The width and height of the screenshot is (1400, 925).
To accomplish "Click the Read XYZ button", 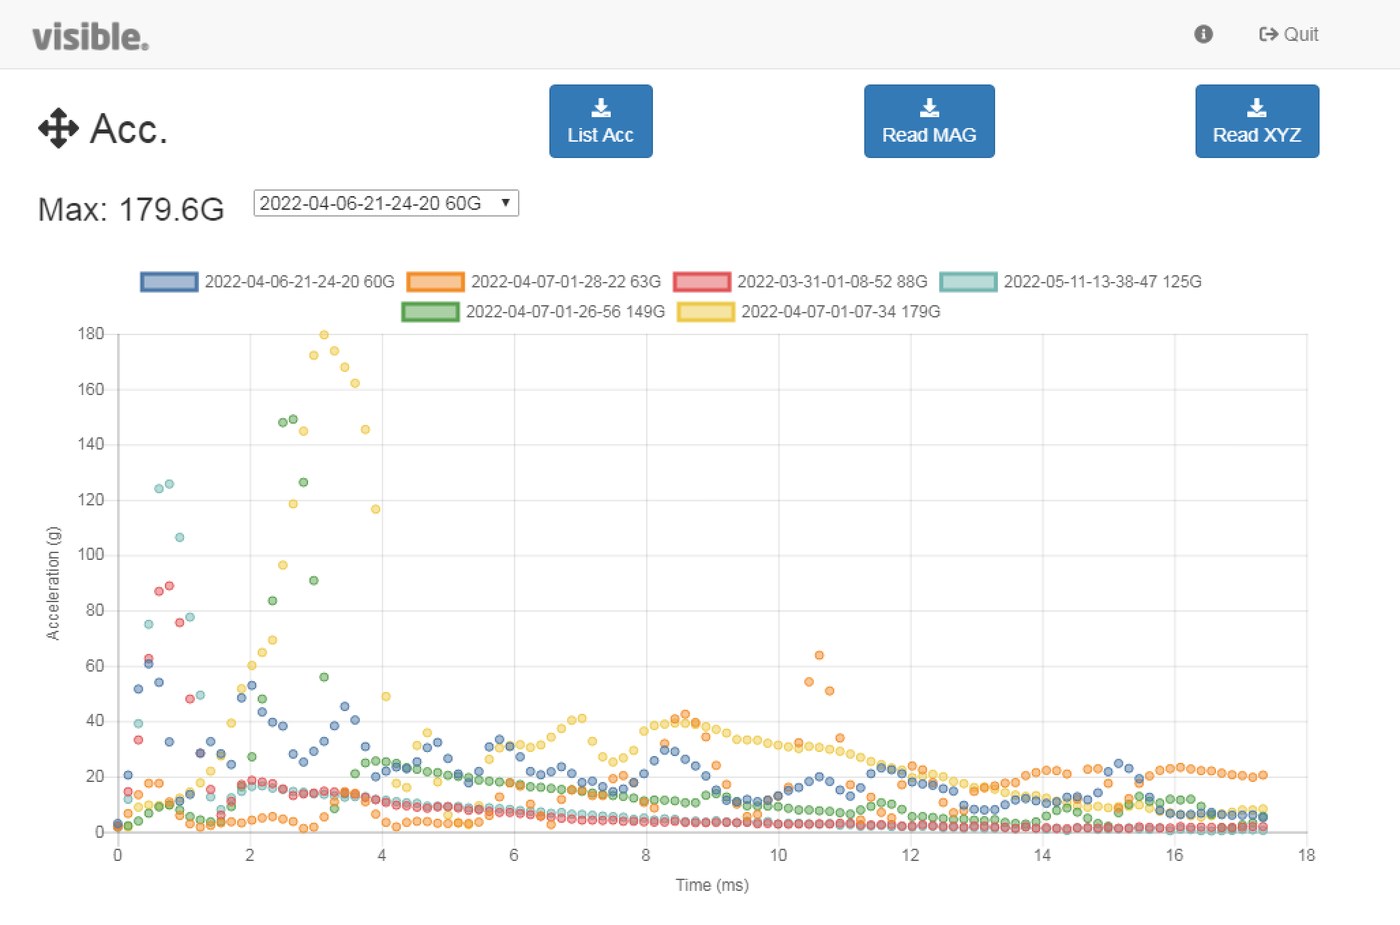I will coord(1257,121).
